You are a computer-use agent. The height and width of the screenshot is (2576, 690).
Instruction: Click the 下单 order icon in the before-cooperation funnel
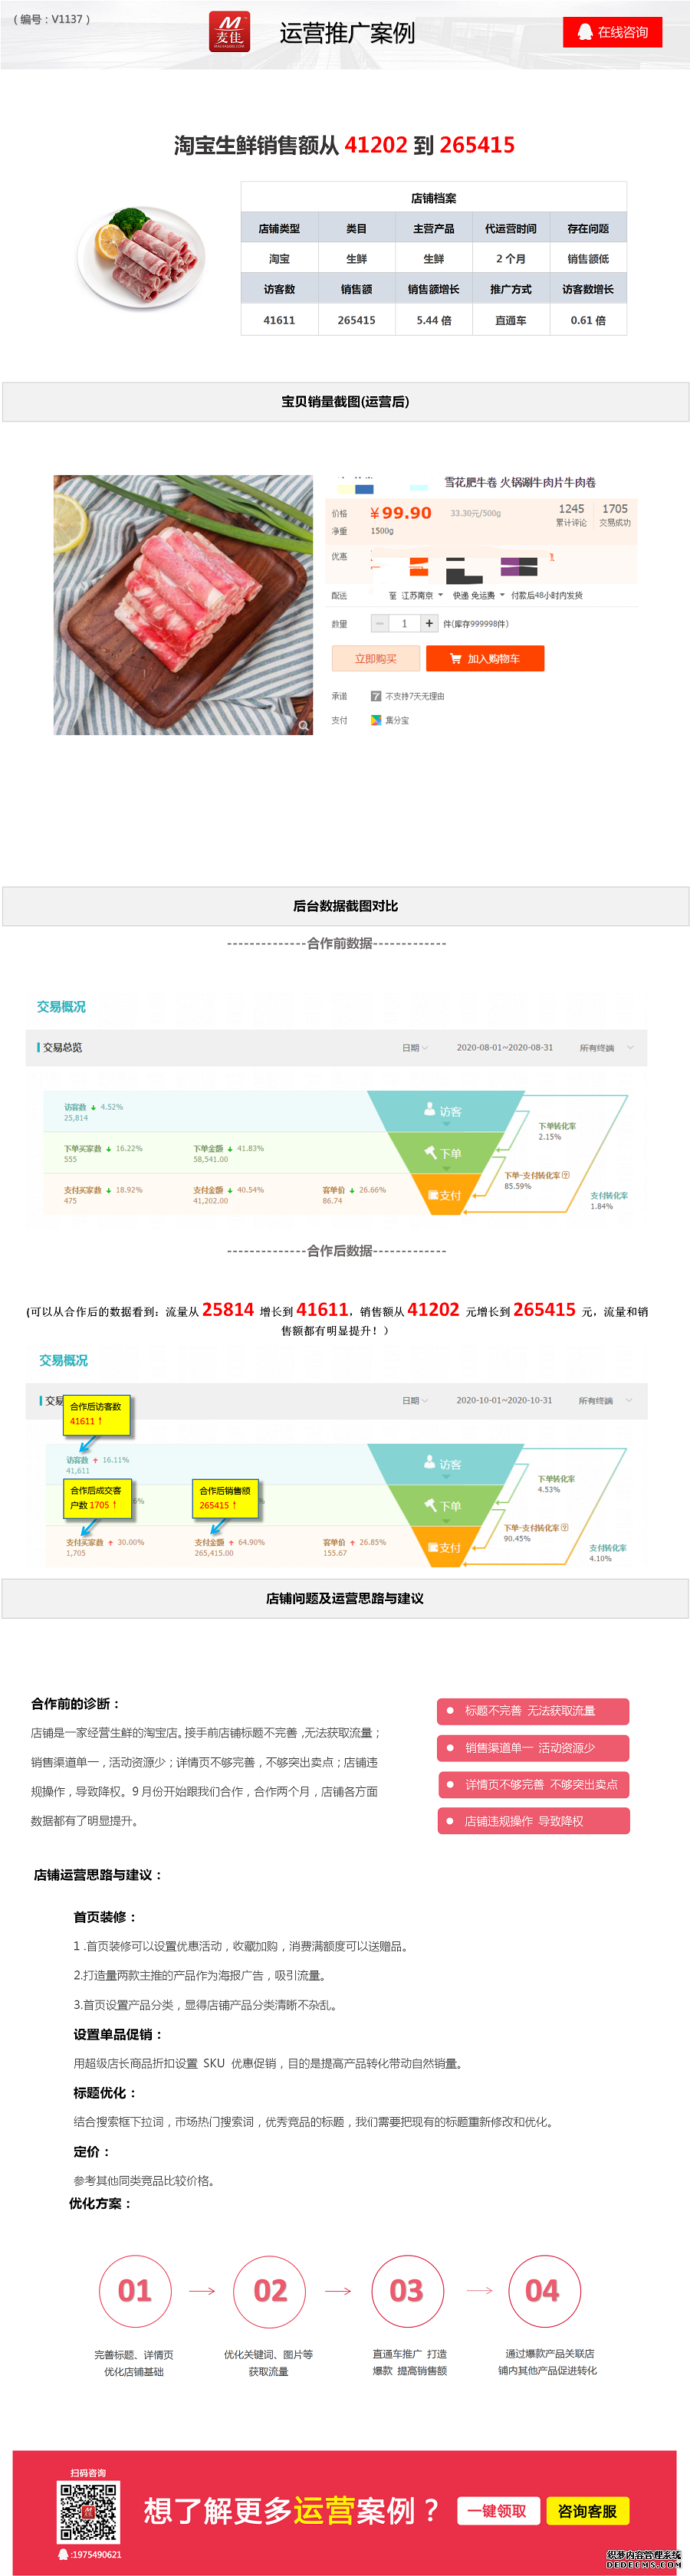coord(430,1152)
